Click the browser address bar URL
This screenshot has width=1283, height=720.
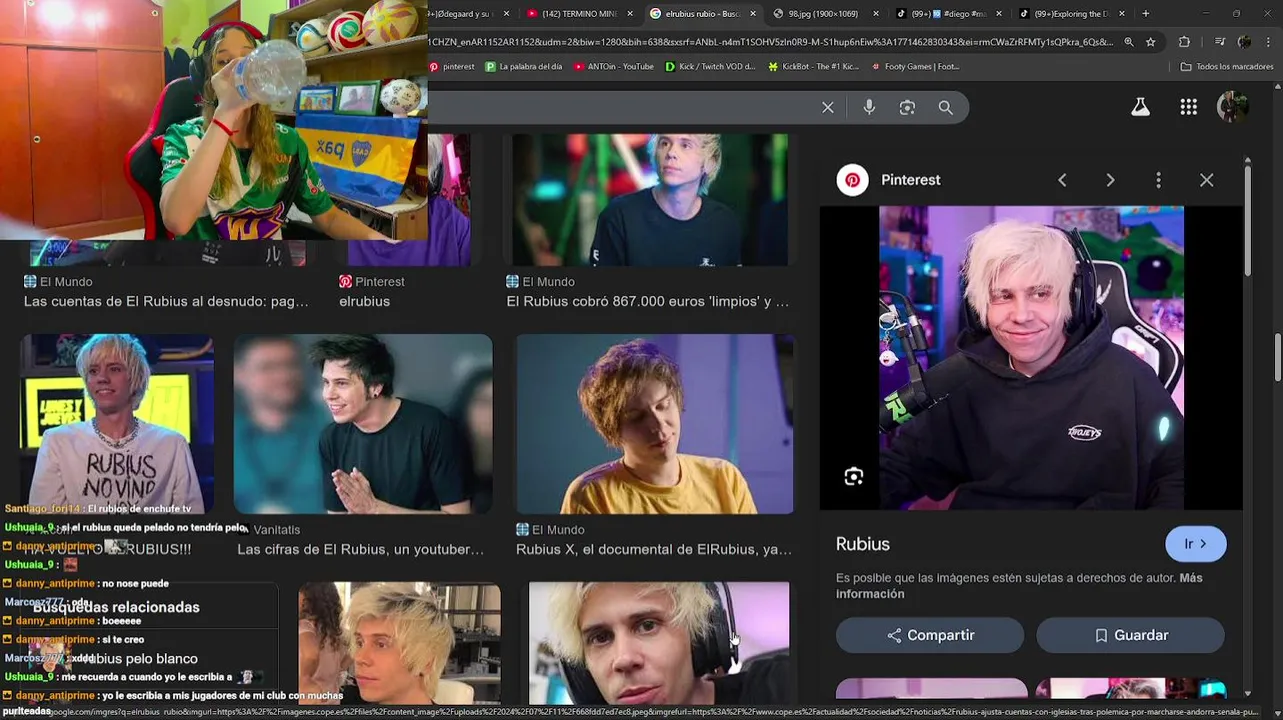[x=770, y=42]
